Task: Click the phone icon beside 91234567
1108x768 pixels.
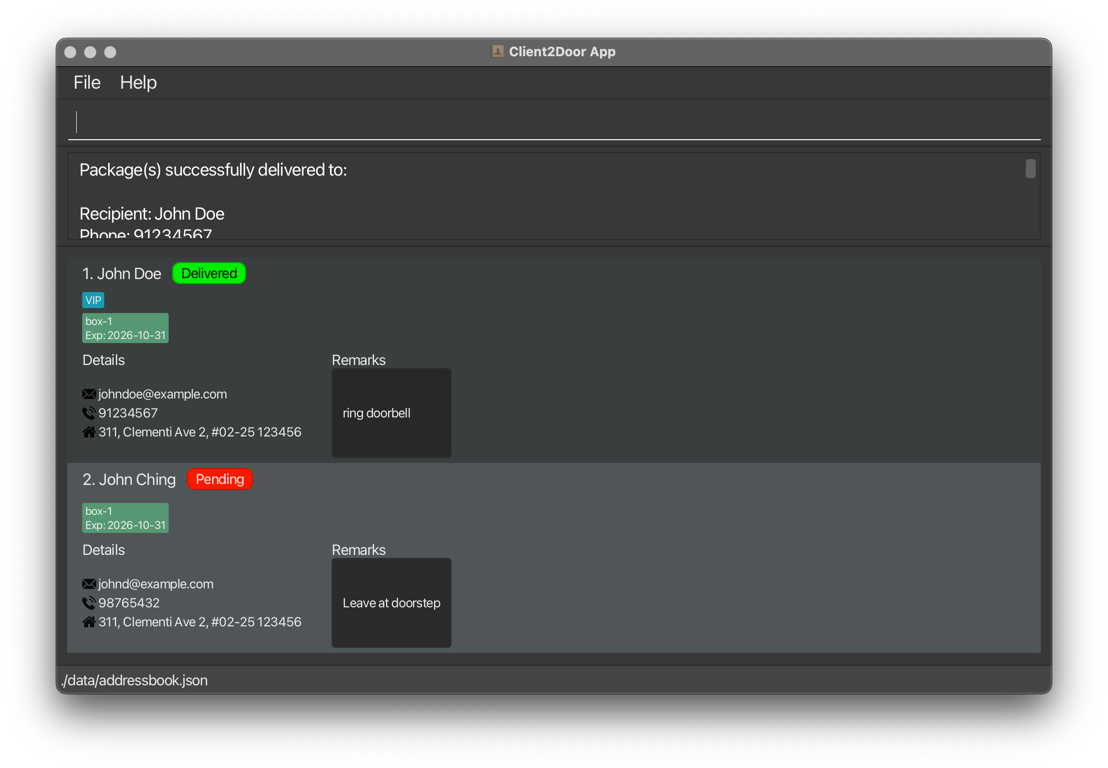Action: [89, 413]
